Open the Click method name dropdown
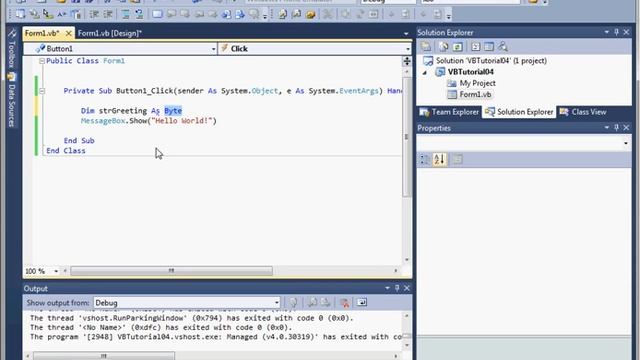The height and width of the screenshot is (360, 640). (x=407, y=49)
